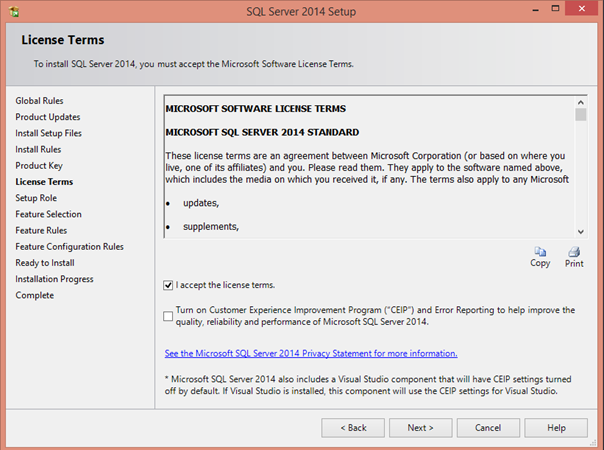Image resolution: width=604 pixels, height=450 pixels.
Task: Select Install Rules step in sidebar
Action: click(38, 149)
